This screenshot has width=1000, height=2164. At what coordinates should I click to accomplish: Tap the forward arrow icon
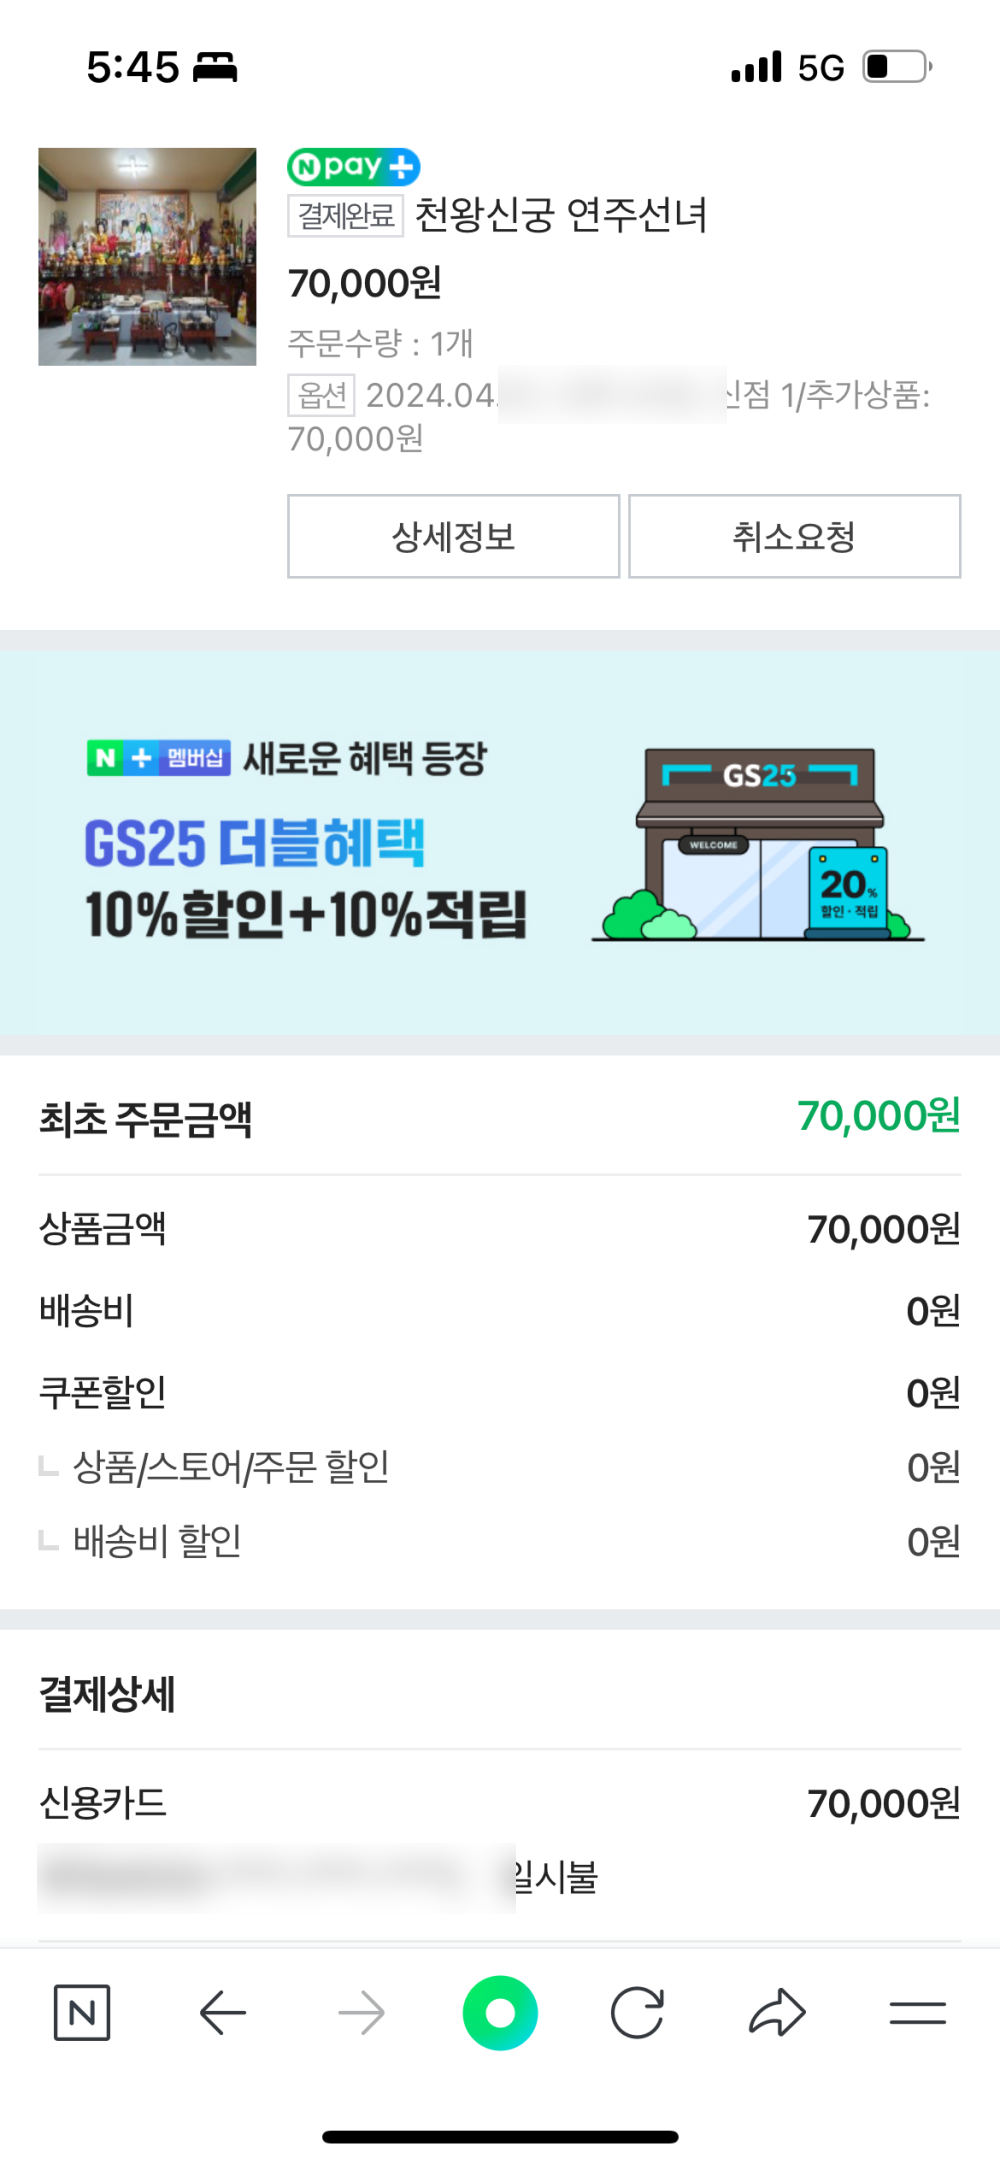click(361, 2012)
